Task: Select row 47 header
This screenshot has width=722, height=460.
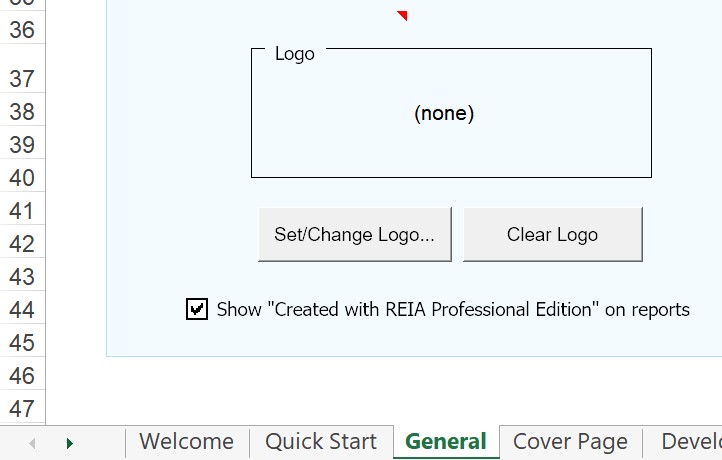Action: tap(22, 408)
